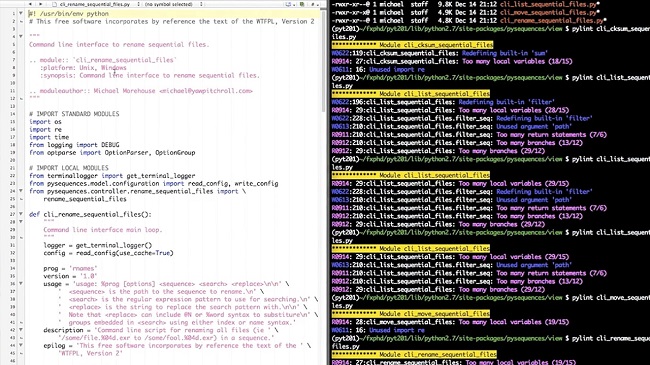
Task: Click the 'Module cli_move_sequential_files' highlighted line
Action: 411,314
